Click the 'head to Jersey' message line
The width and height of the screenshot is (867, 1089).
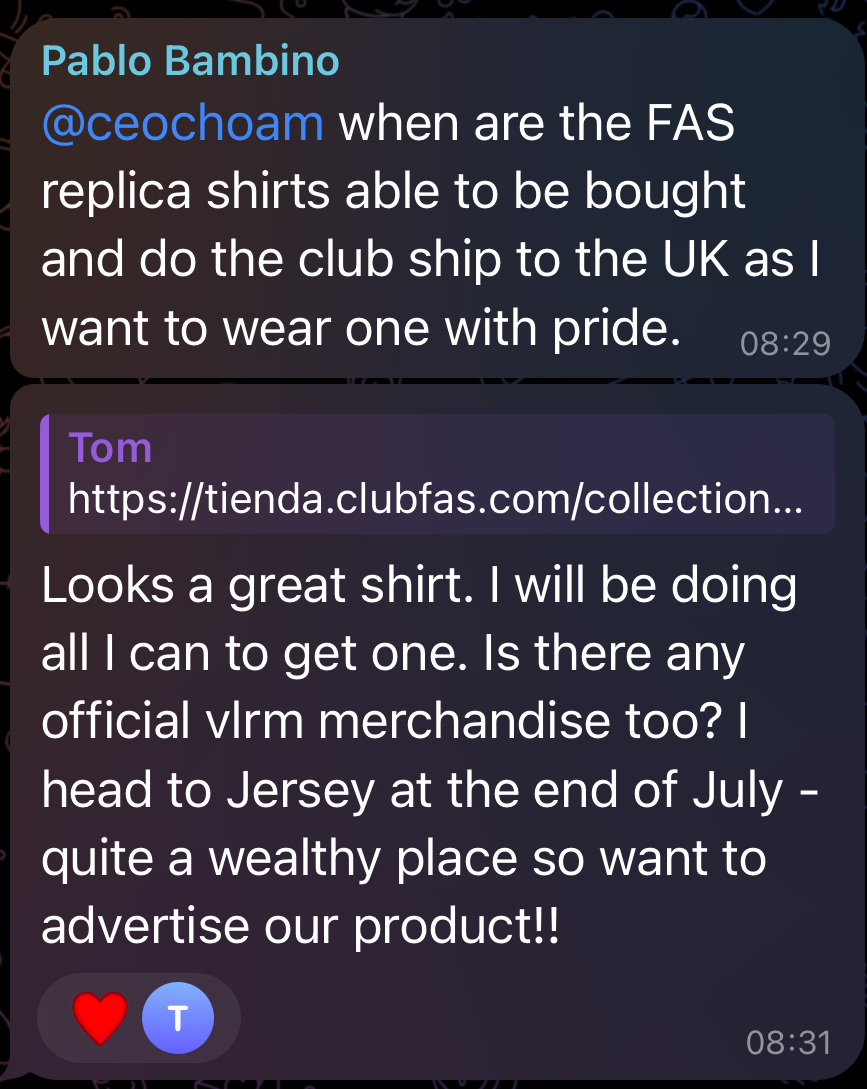click(x=430, y=790)
